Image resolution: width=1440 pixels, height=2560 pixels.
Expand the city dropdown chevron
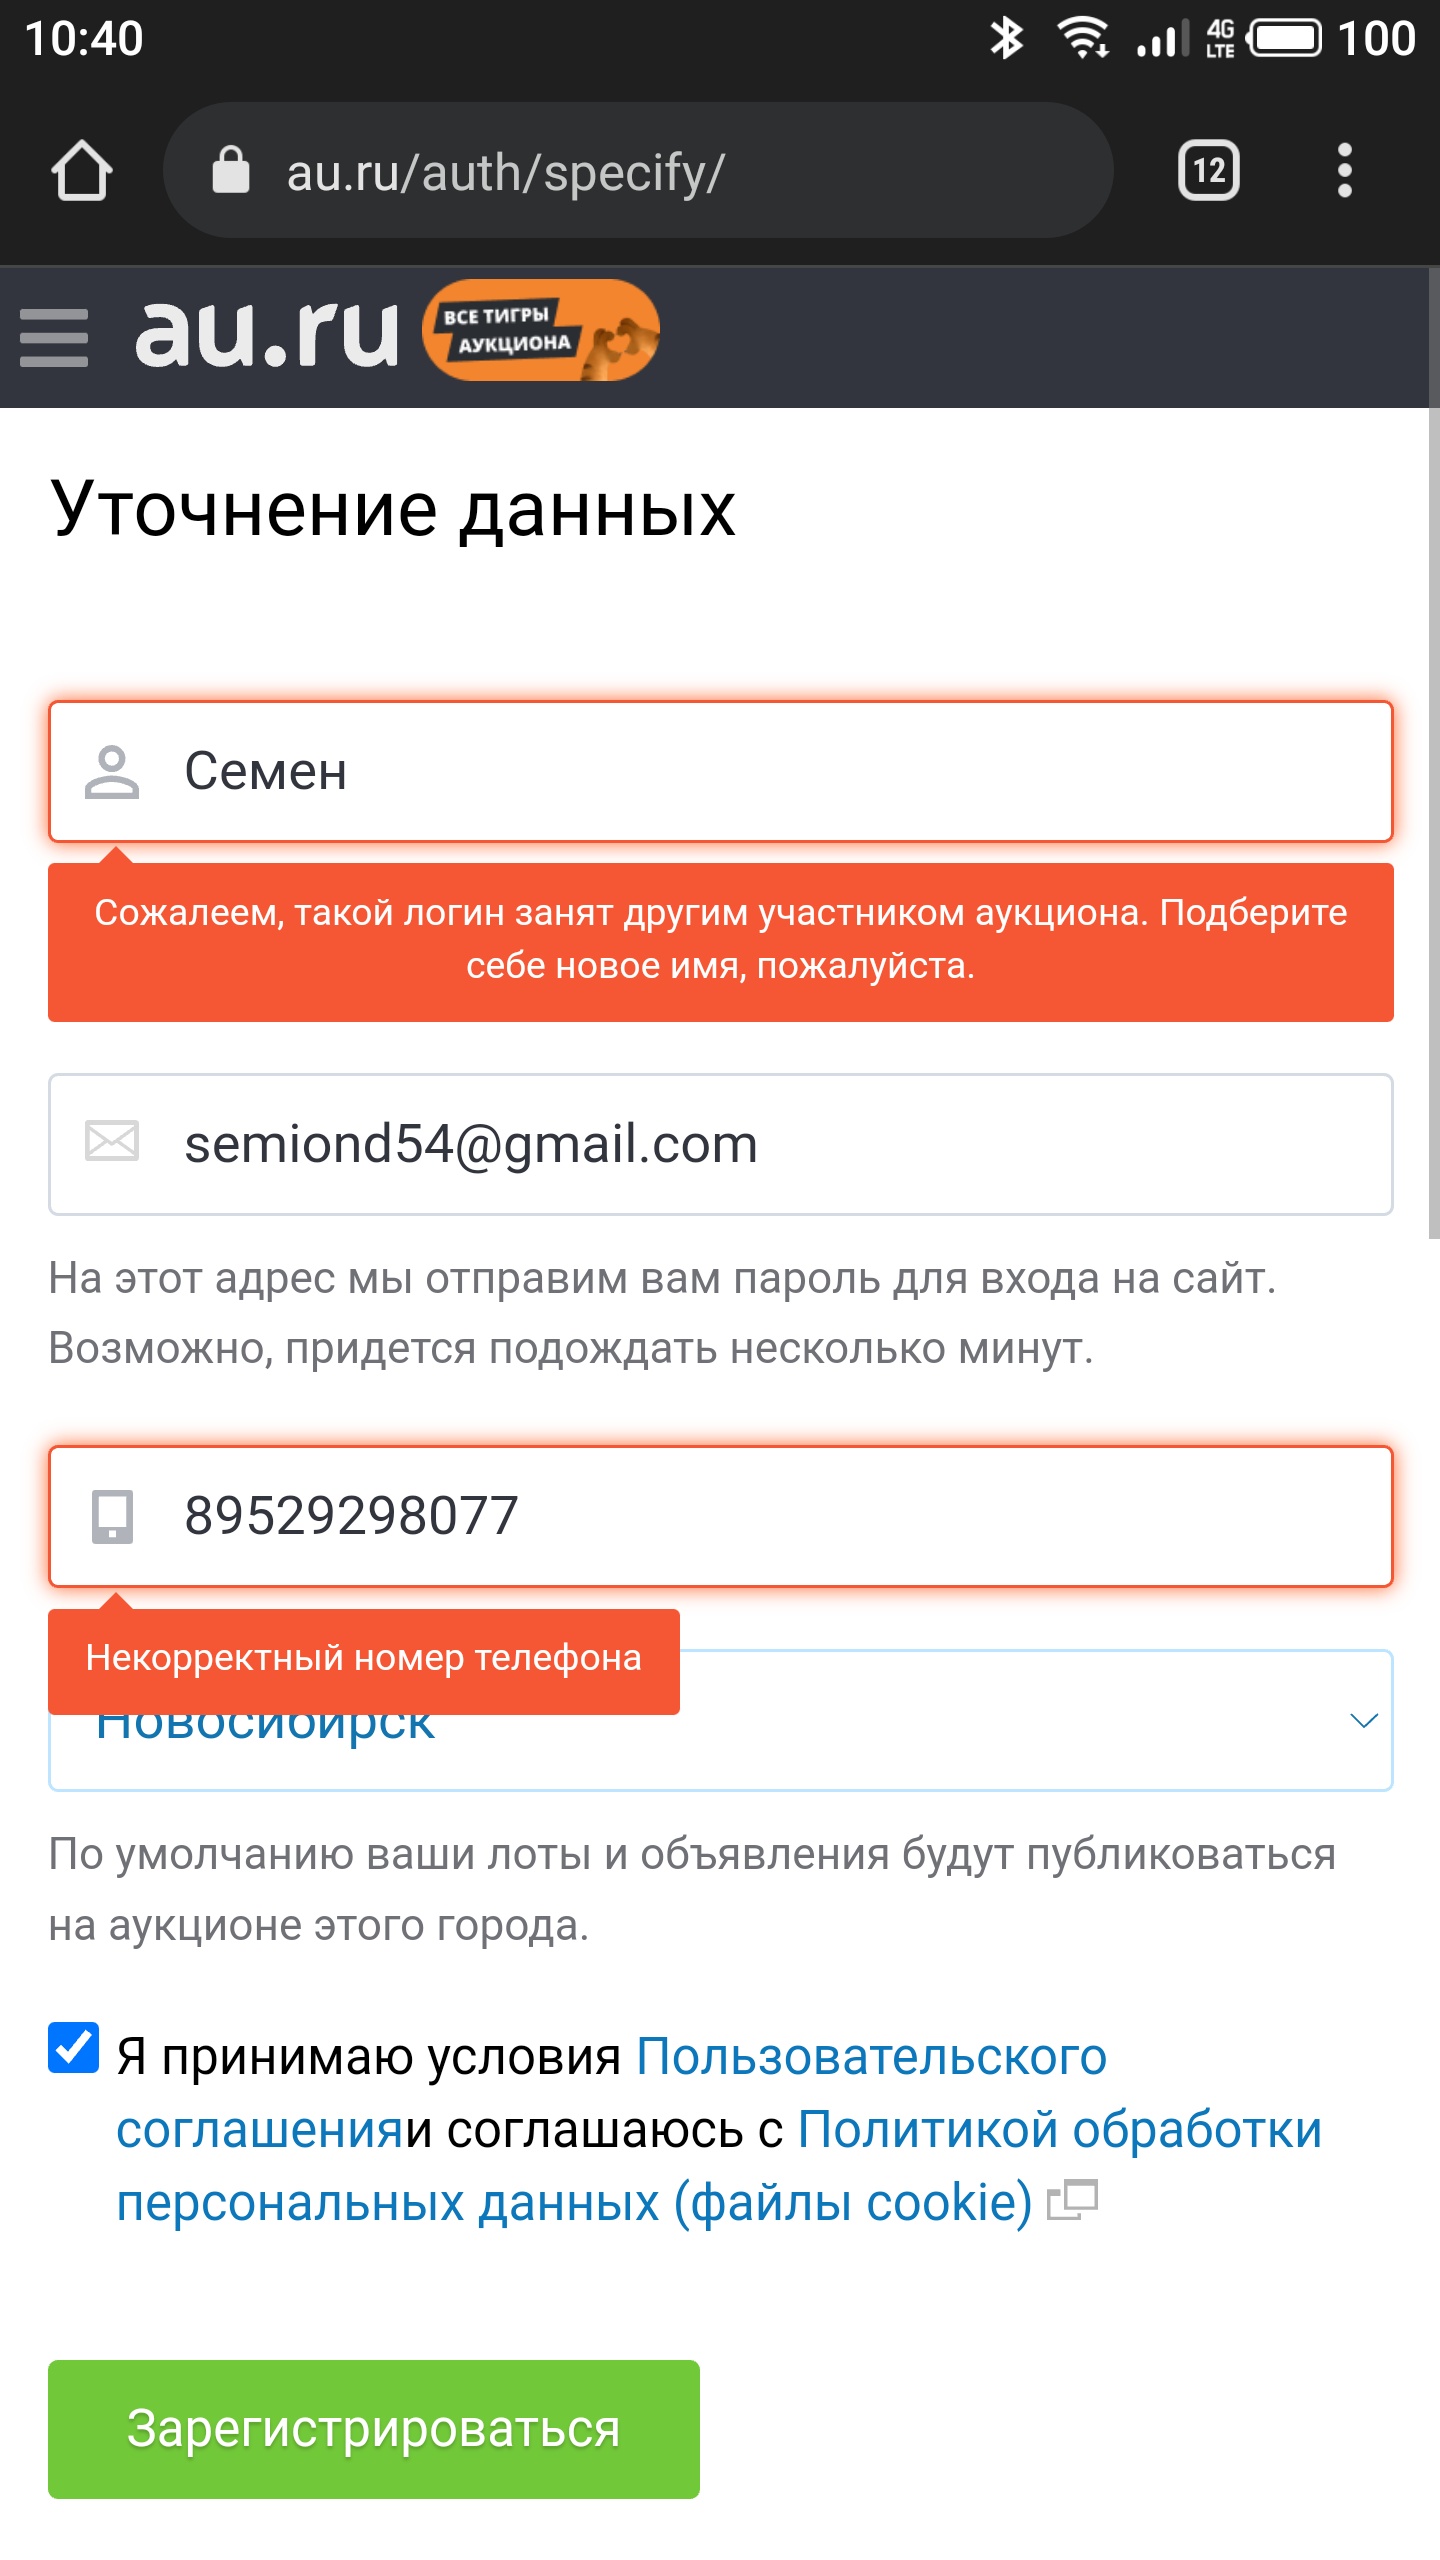[1363, 1721]
